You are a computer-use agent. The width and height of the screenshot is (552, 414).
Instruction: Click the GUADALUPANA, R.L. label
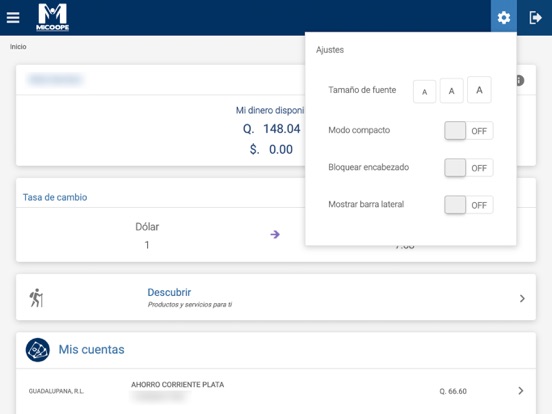(56, 391)
